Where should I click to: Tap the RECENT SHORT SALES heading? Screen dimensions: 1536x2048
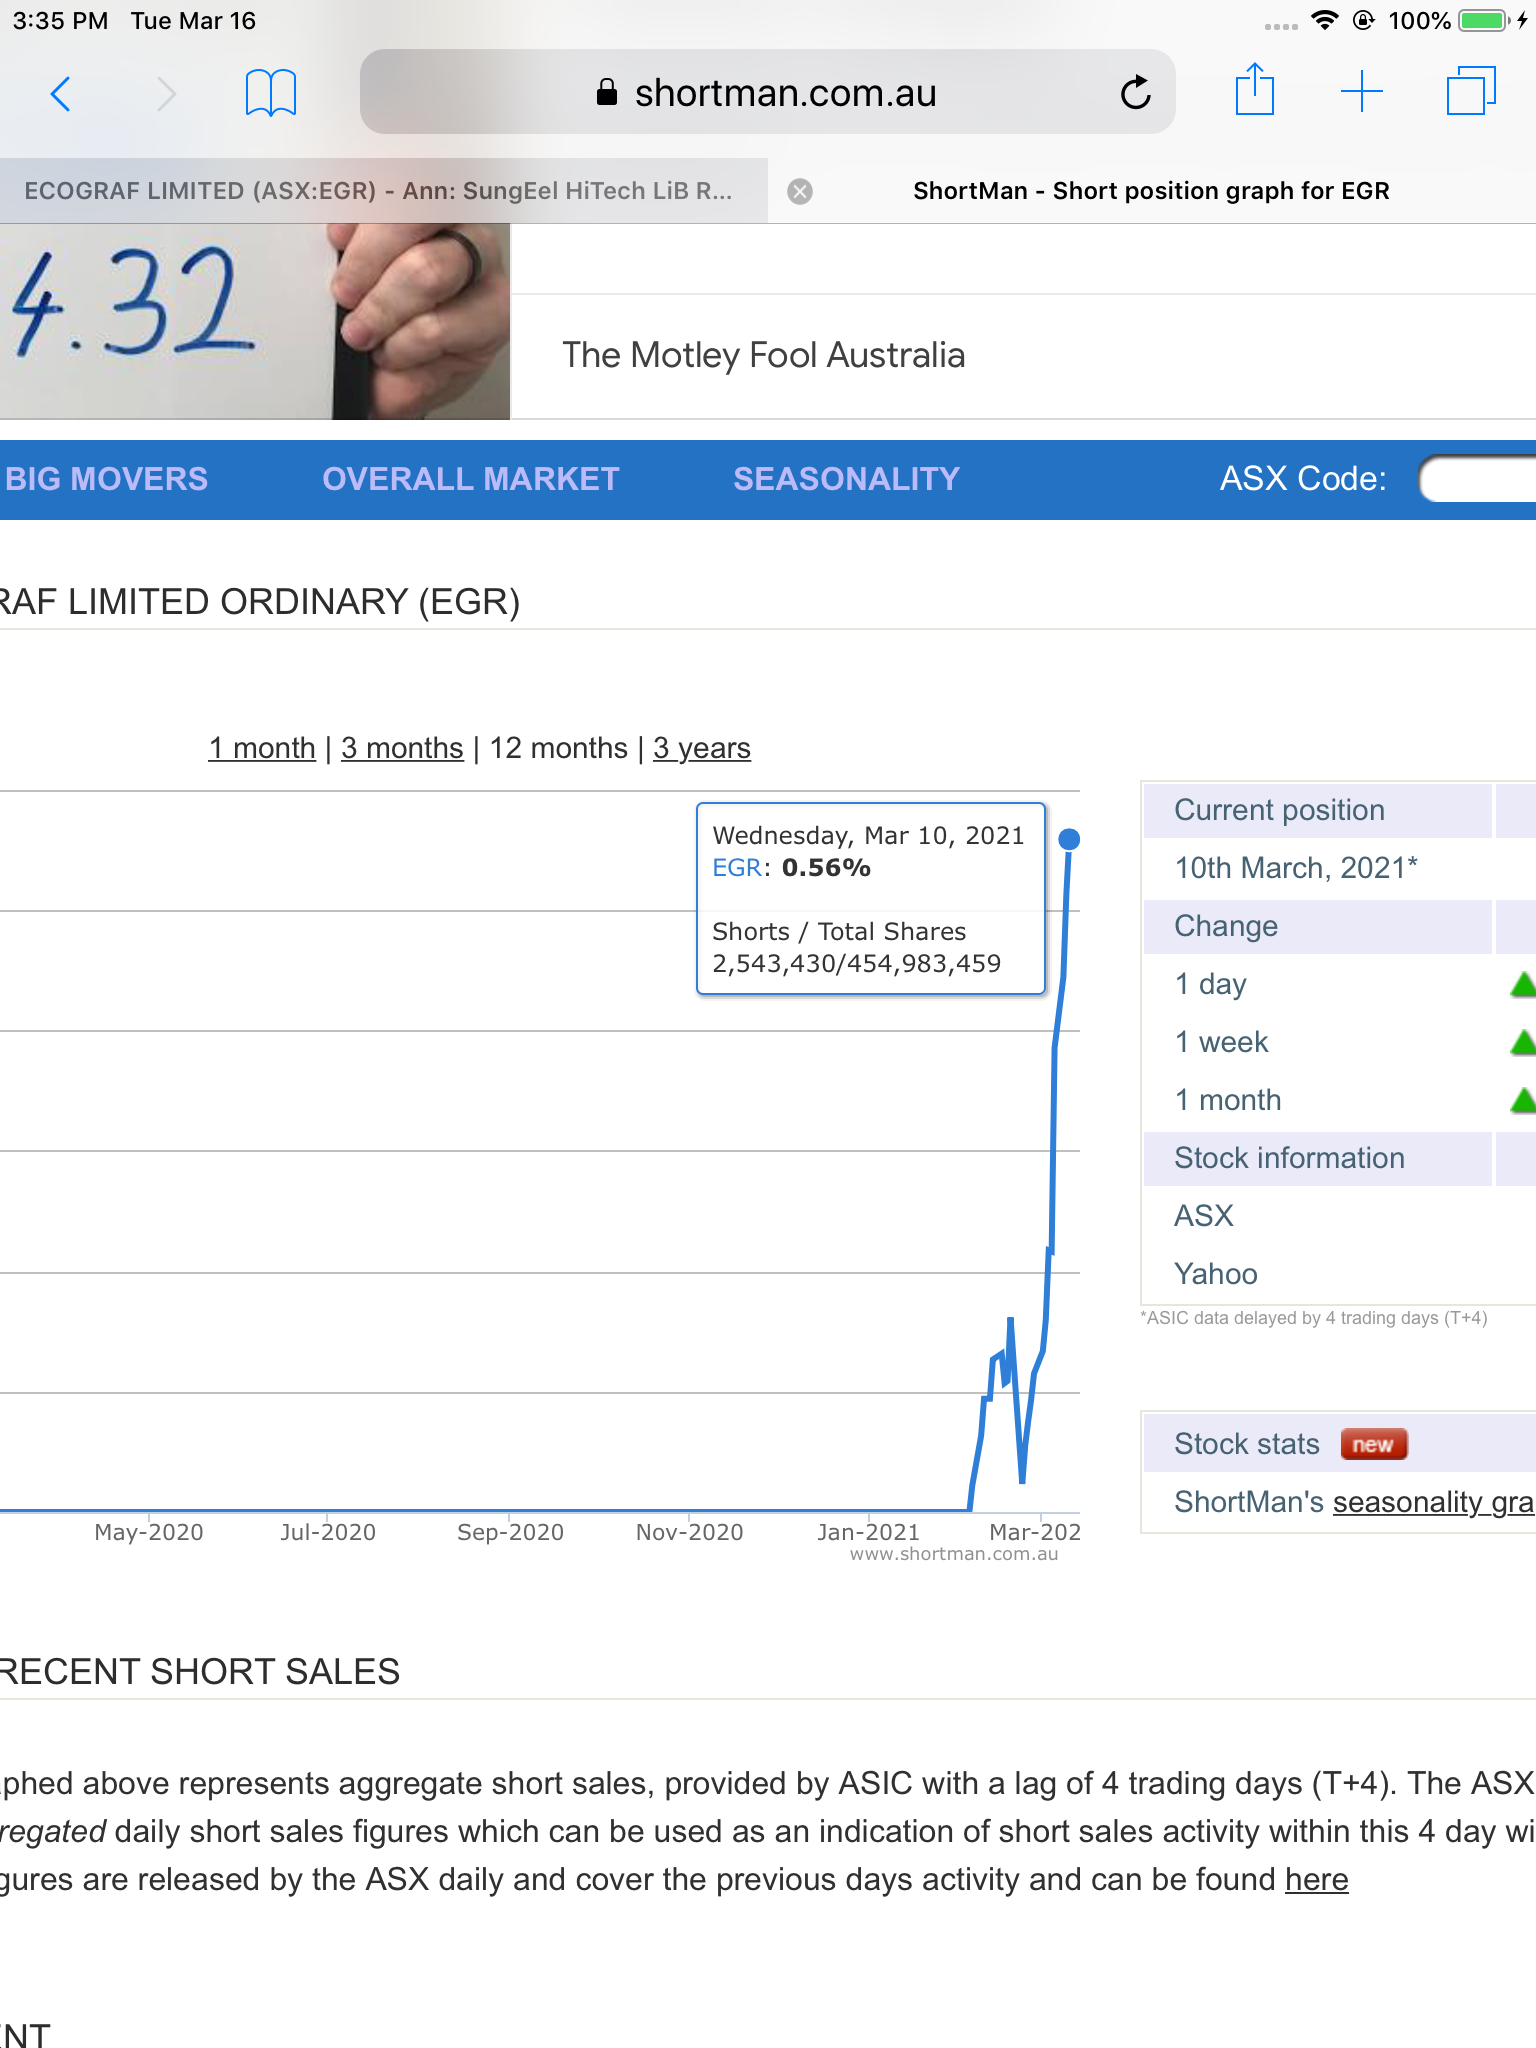[199, 1672]
